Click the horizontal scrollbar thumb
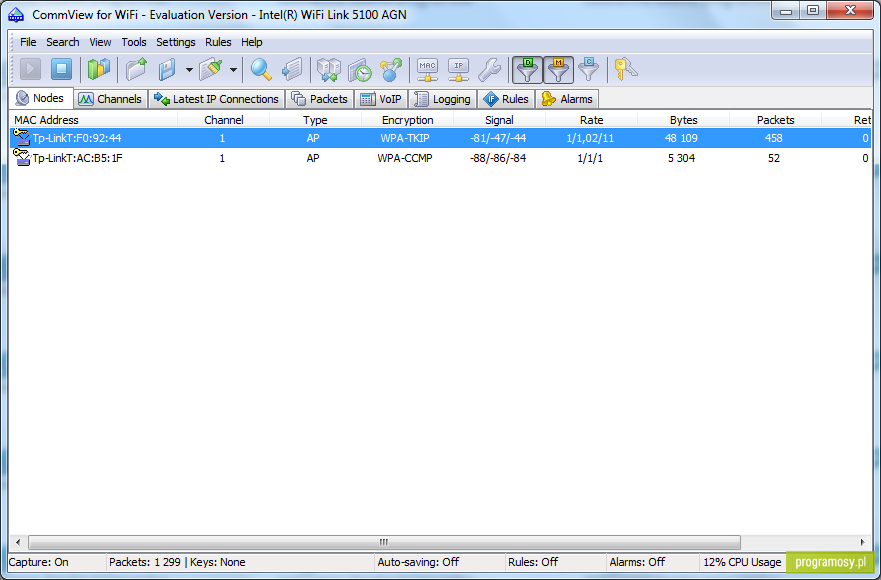The image size is (881, 580). (384, 542)
